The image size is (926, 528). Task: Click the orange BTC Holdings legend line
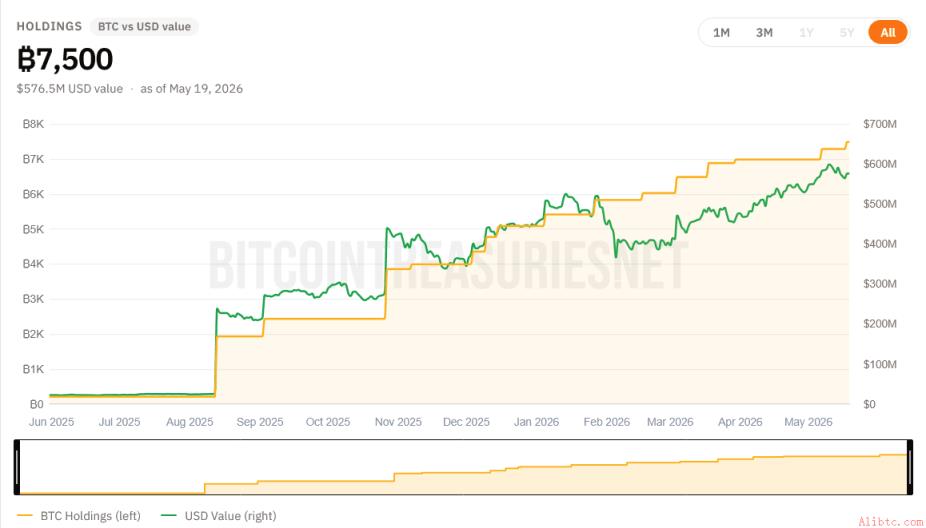[x=25, y=516]
